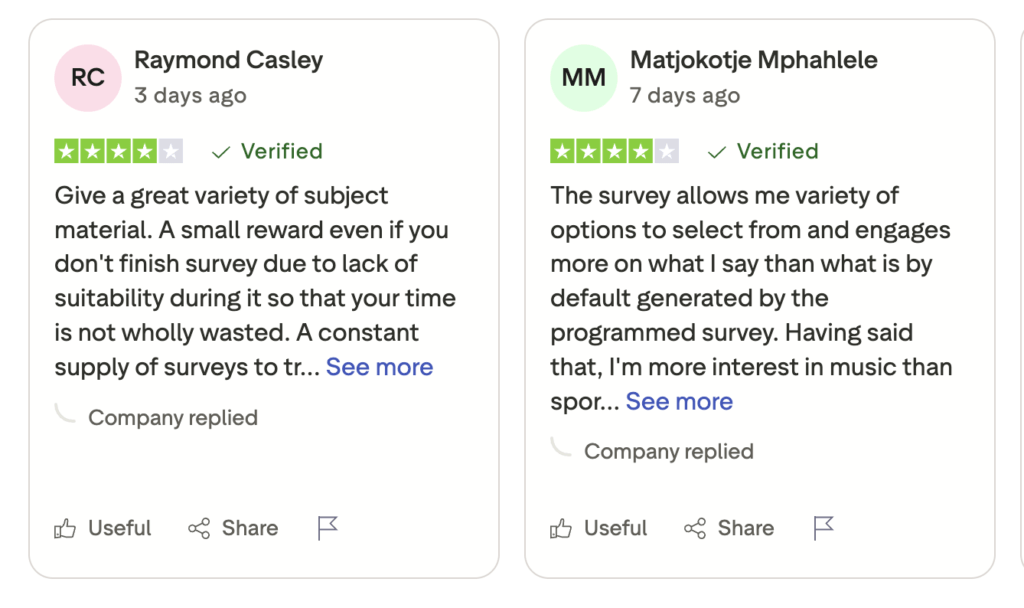The height and width of the screenshot is (608, 1024).
Task: Open Raymond Casley's profile name
Action: tap(229, 60)
